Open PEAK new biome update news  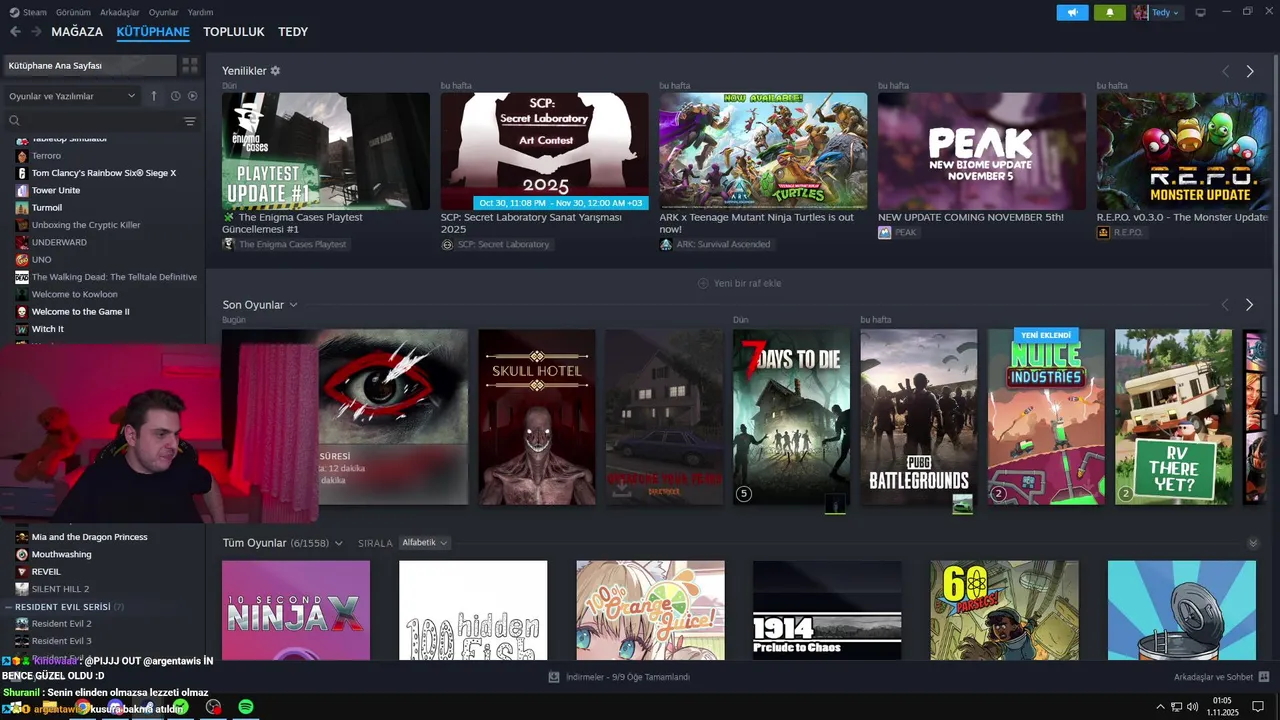[981, 151]
